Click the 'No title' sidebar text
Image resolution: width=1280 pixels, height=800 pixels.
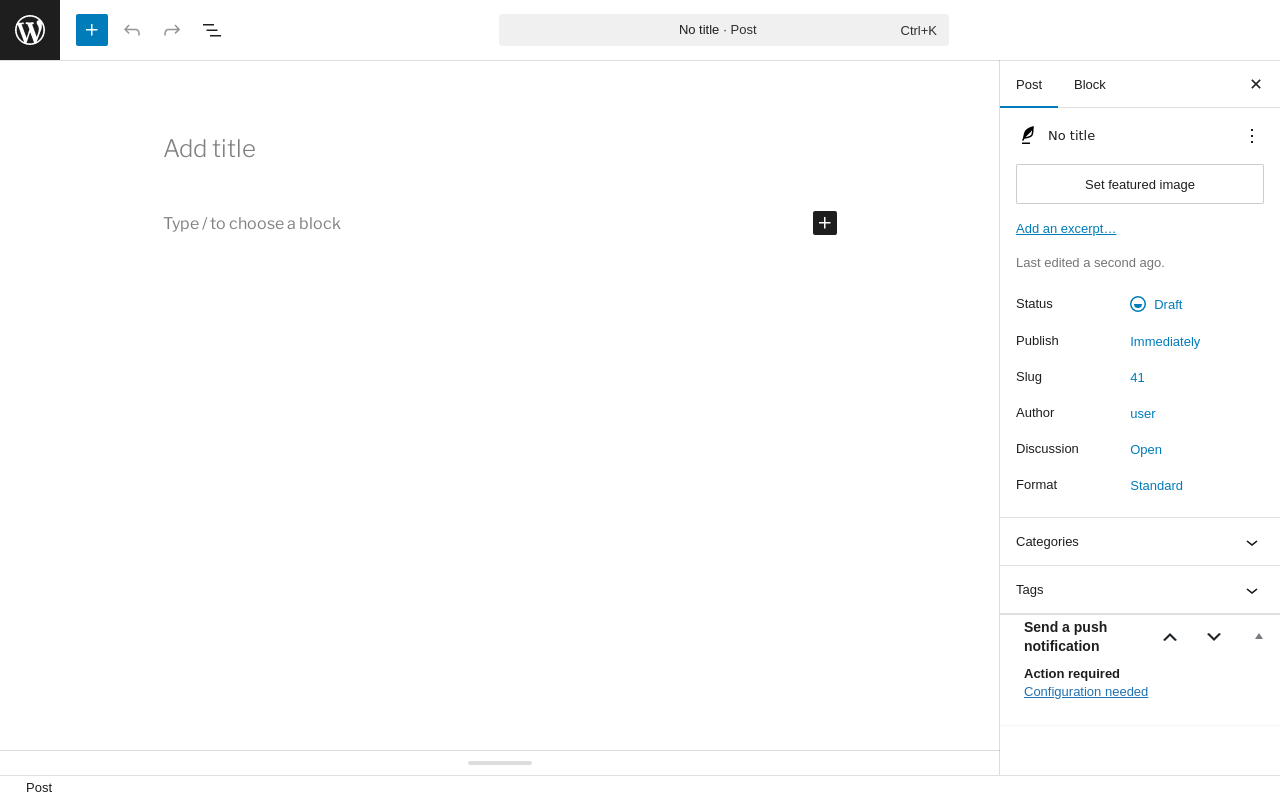1071,136
